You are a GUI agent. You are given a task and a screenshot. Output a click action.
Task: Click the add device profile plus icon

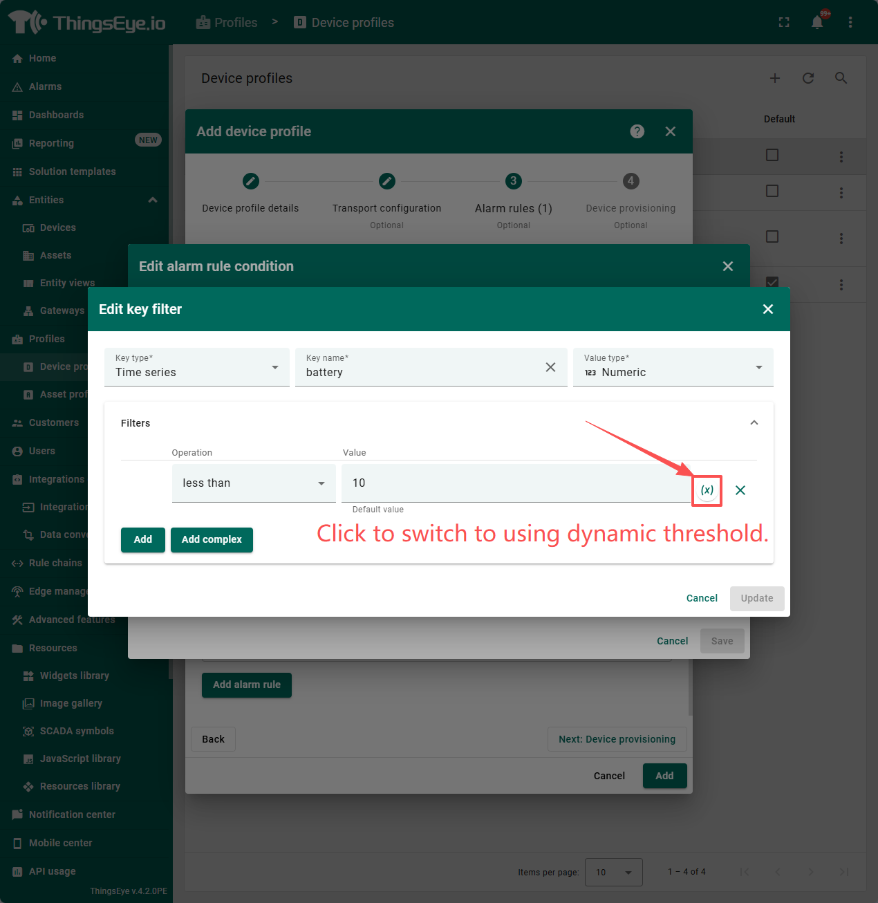(x=774, y=78)
